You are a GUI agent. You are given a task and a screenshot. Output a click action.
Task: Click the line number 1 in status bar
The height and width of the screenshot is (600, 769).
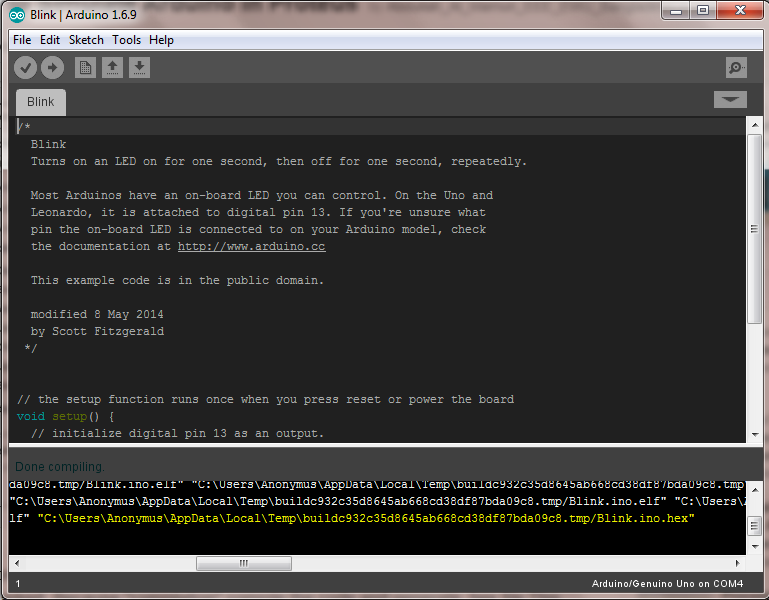[x=18, y=584]
